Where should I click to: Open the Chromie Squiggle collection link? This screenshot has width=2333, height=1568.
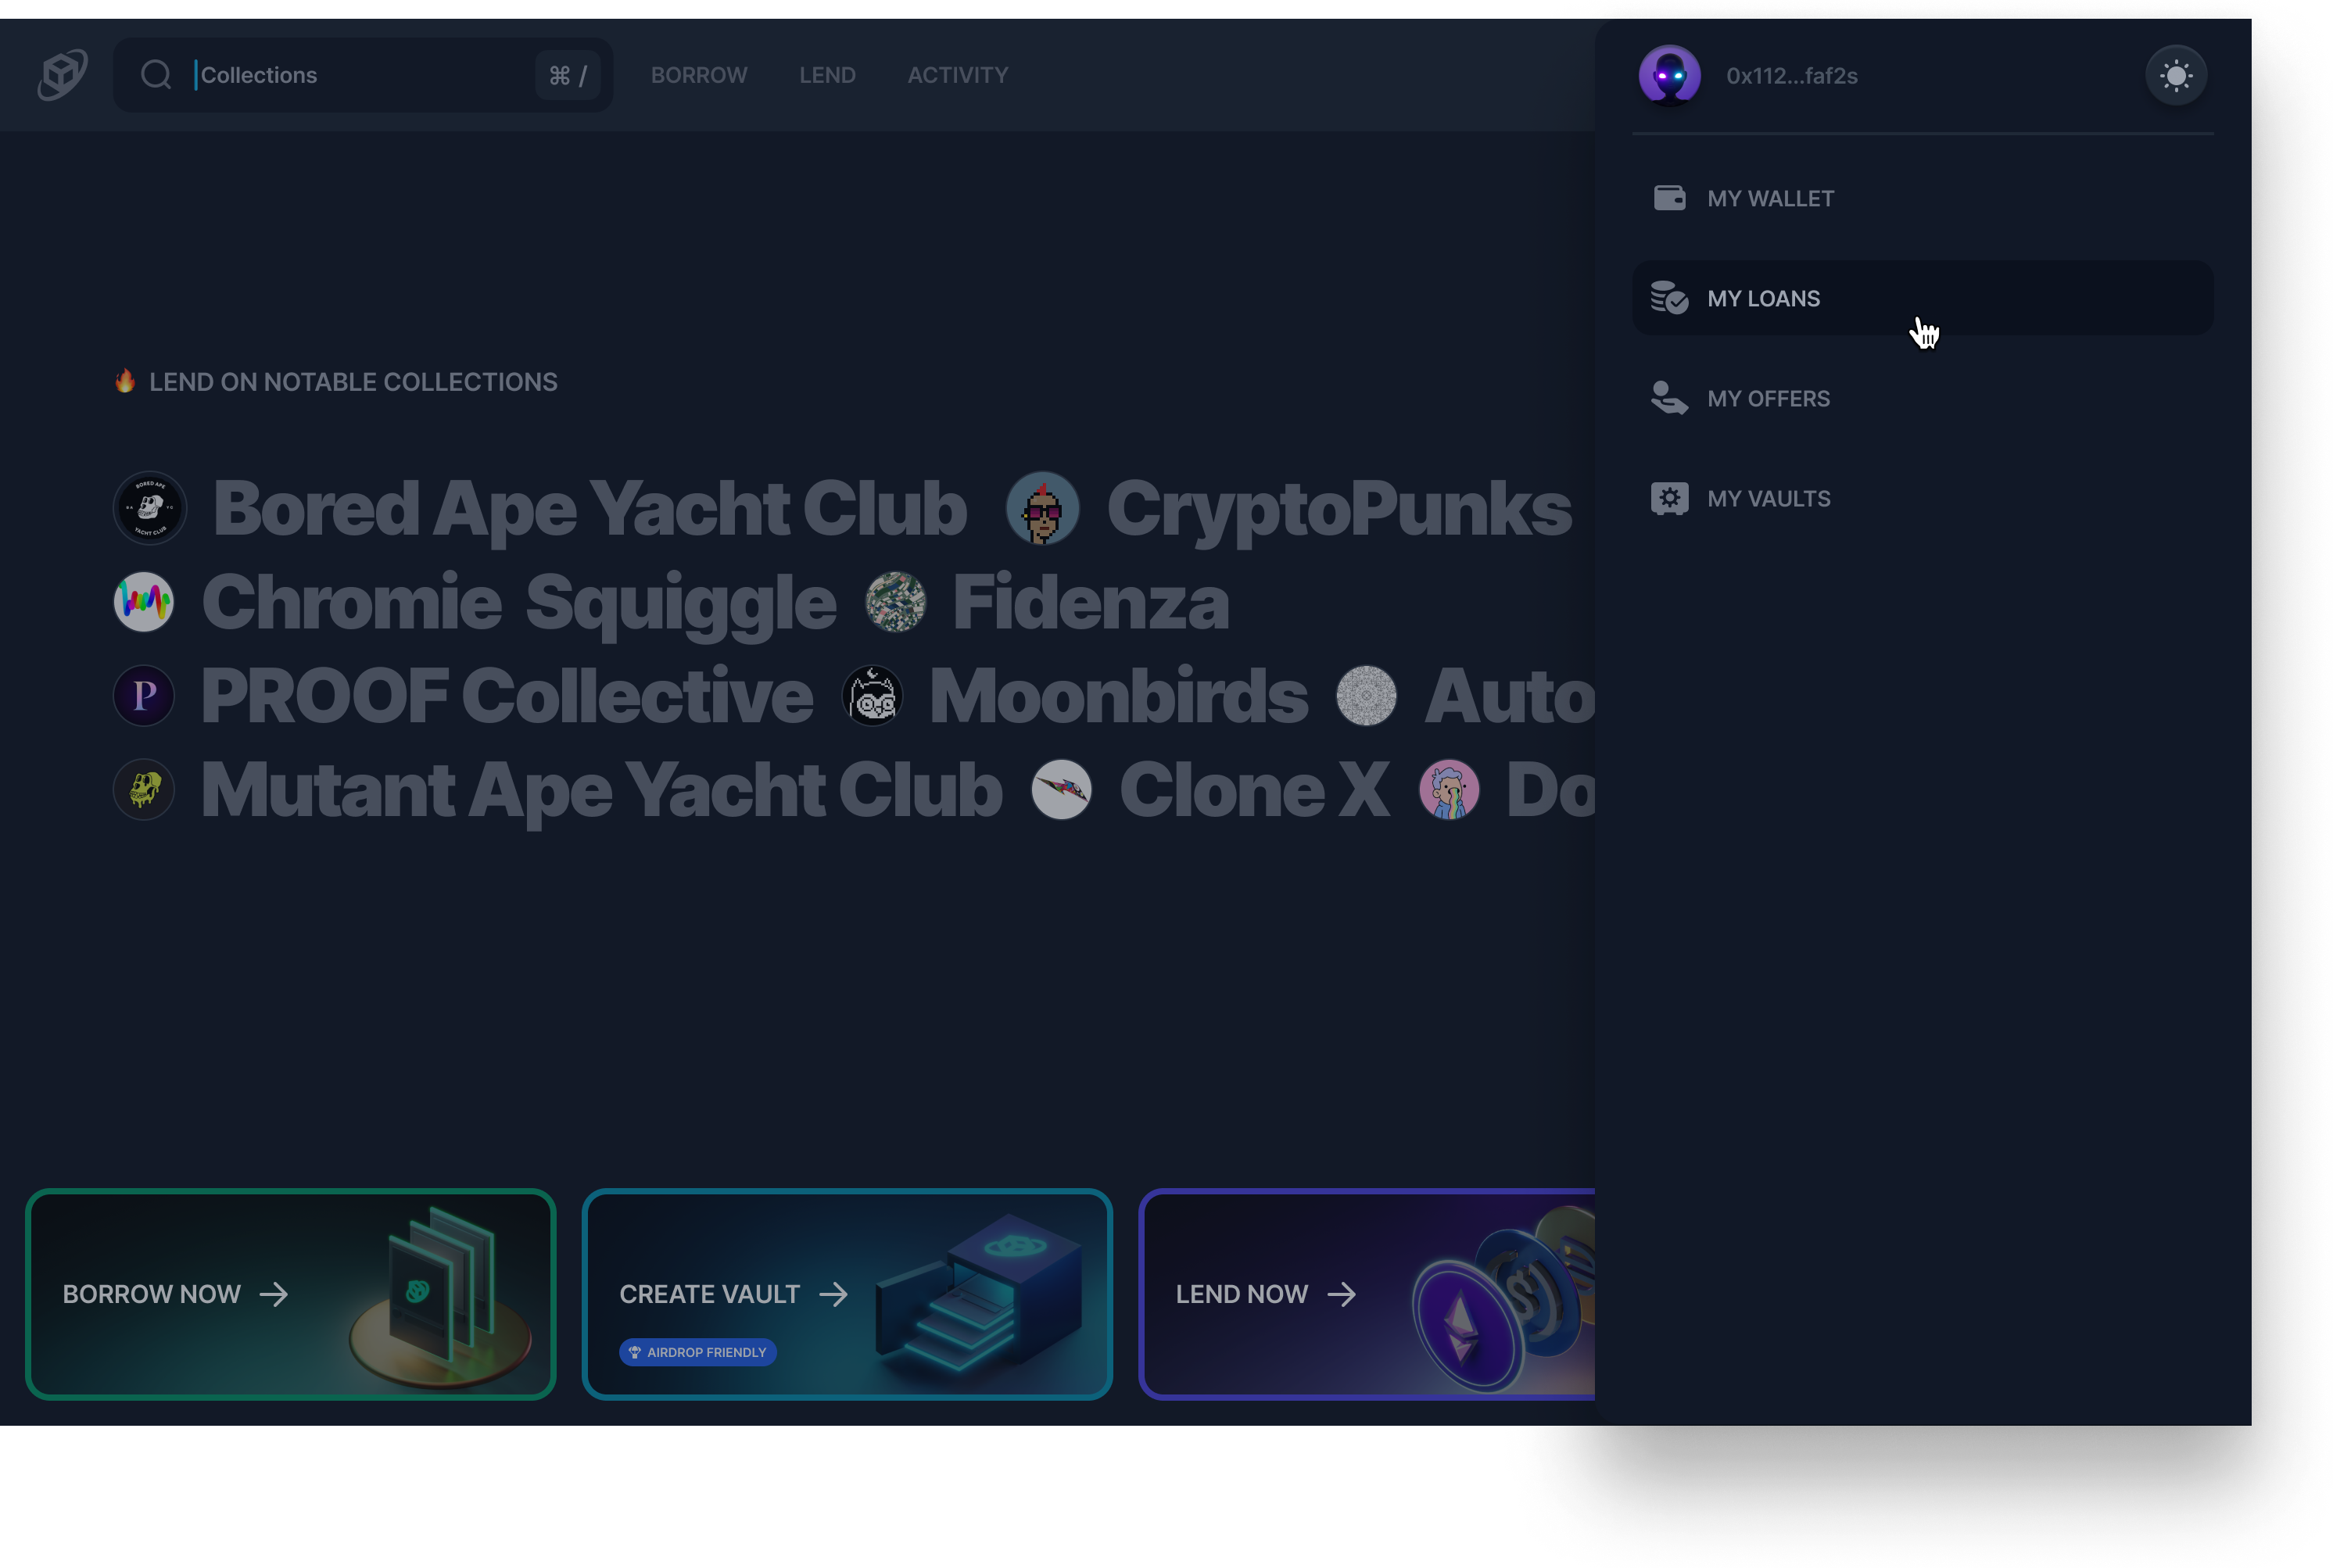click(x=518, y=602)
